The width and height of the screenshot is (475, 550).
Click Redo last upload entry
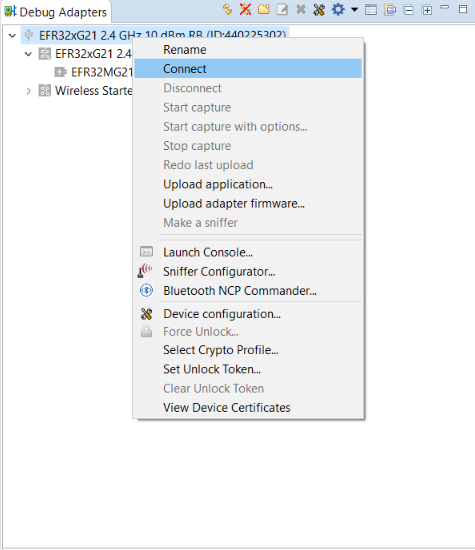coord(248,165)
